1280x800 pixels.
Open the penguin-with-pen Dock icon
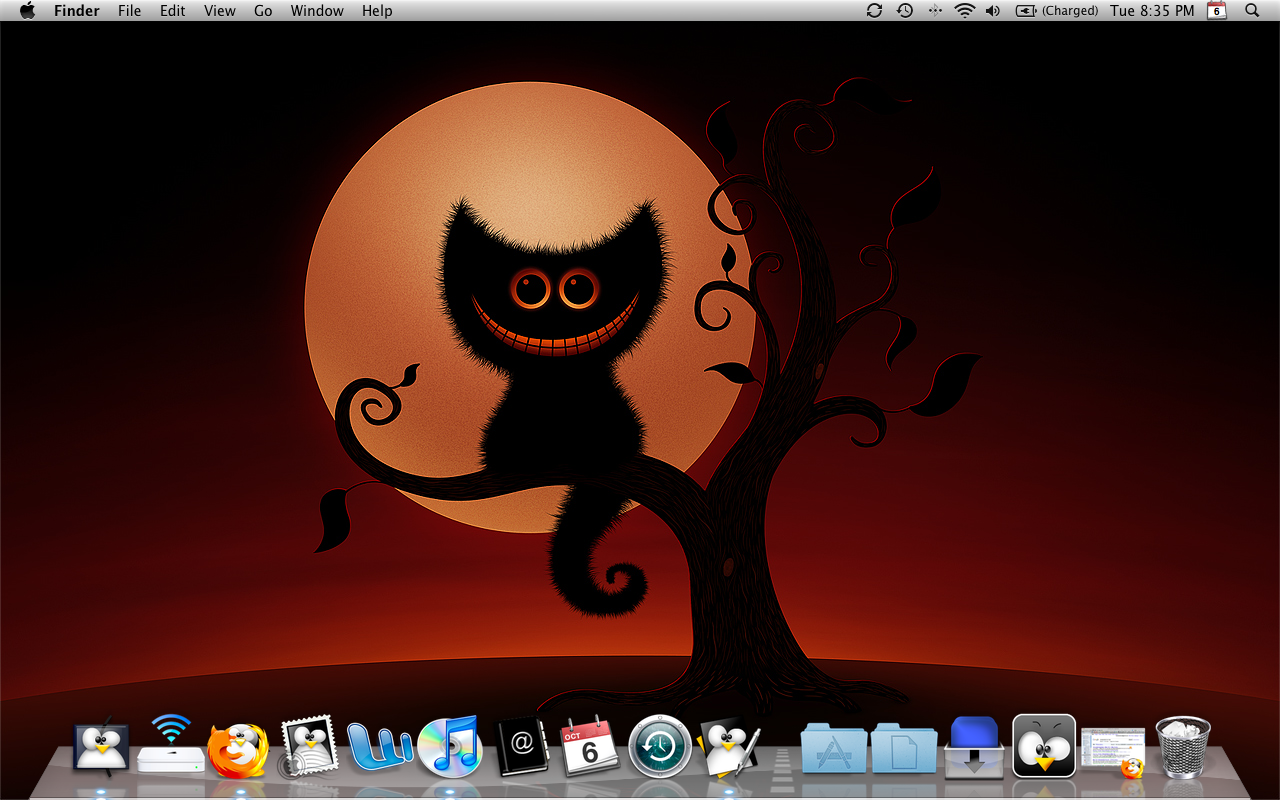730,746
